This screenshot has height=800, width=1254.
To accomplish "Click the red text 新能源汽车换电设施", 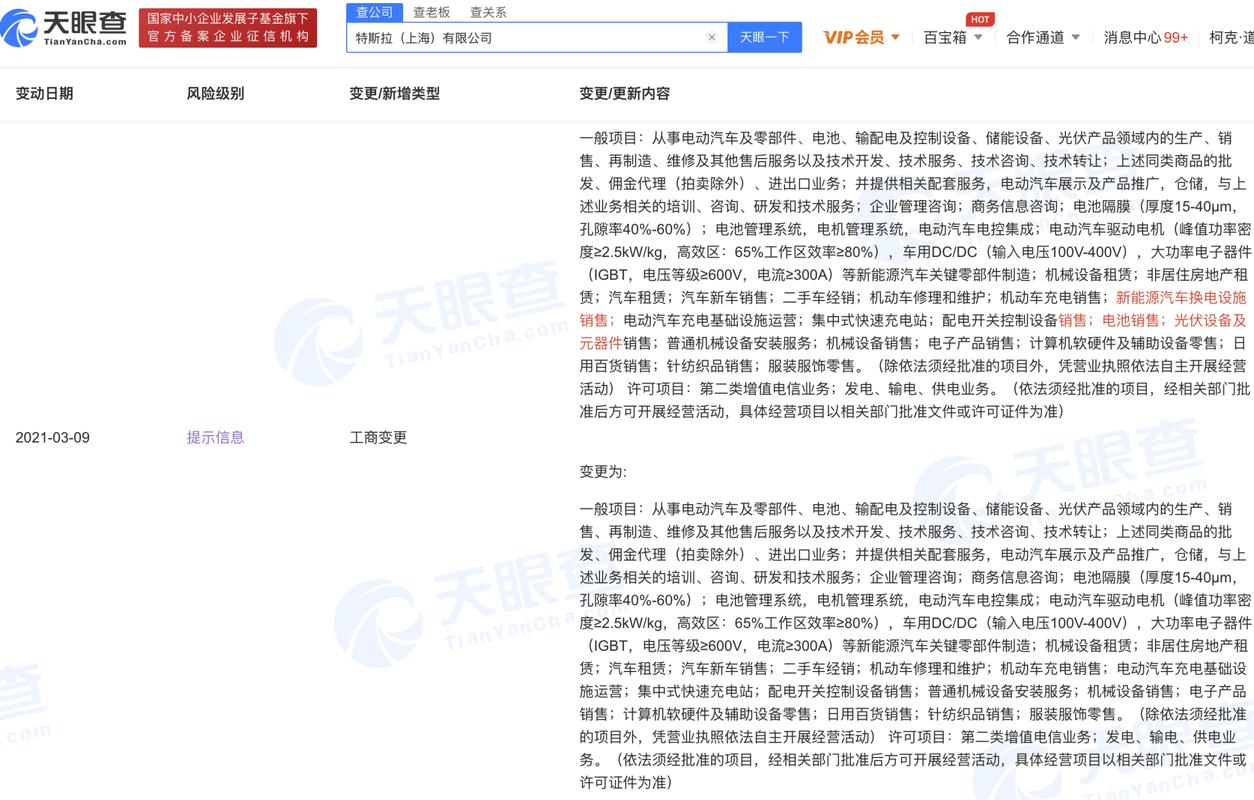I will coord(1181,297).
